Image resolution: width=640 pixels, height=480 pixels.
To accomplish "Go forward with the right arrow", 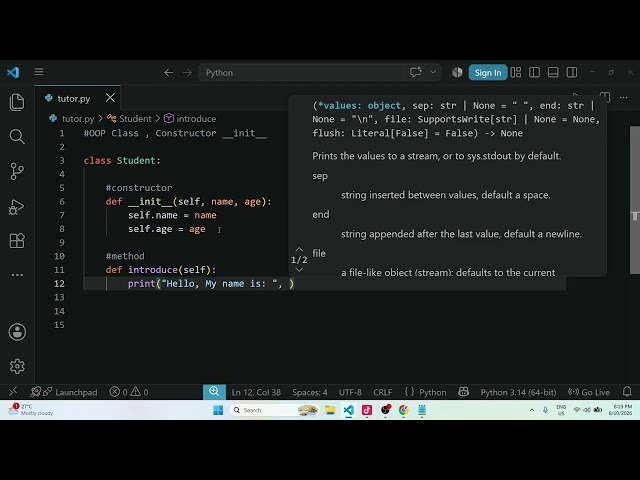I will coord(187,73).
